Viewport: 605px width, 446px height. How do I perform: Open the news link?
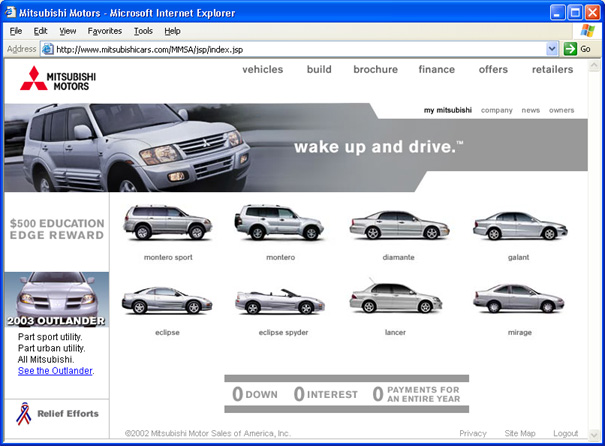531,110
